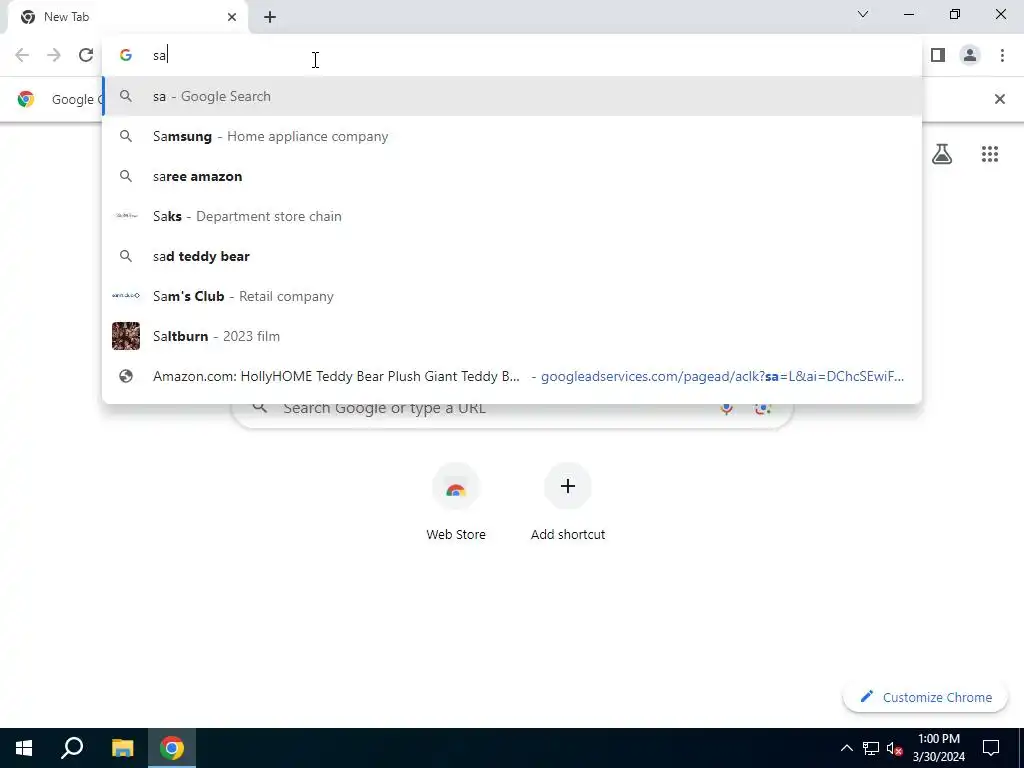Open the Windows notification center
1024x768 pixels.
click(991, 748)
